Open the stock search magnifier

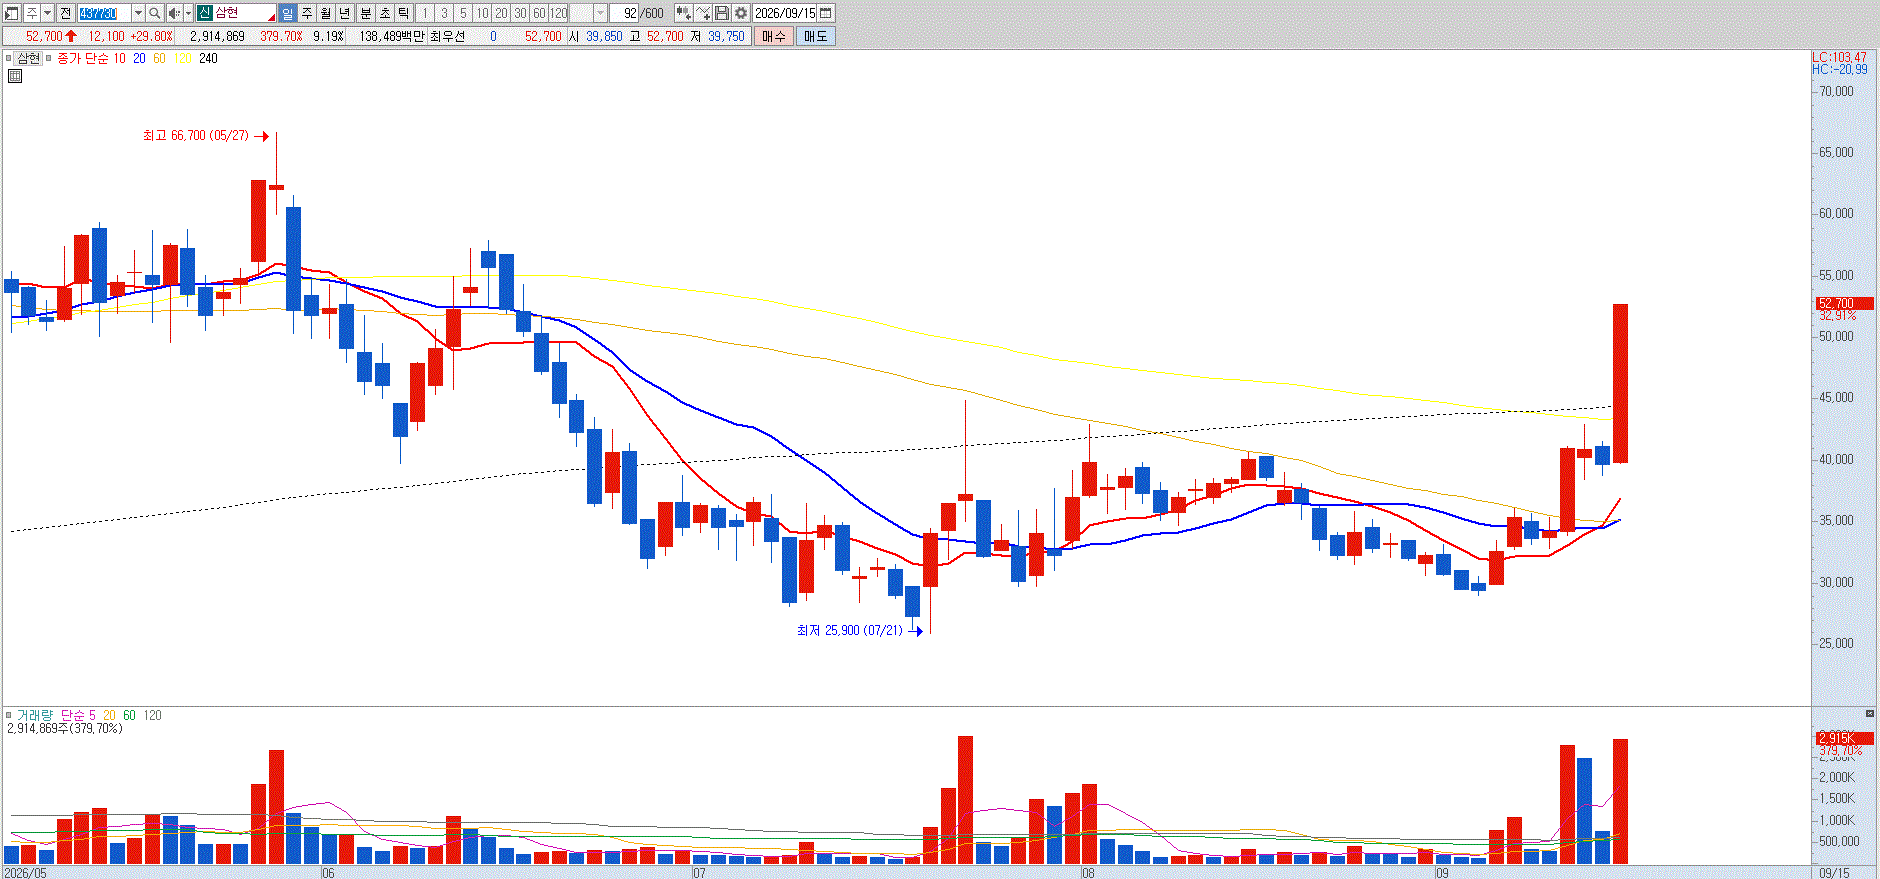tap(155, 13)
